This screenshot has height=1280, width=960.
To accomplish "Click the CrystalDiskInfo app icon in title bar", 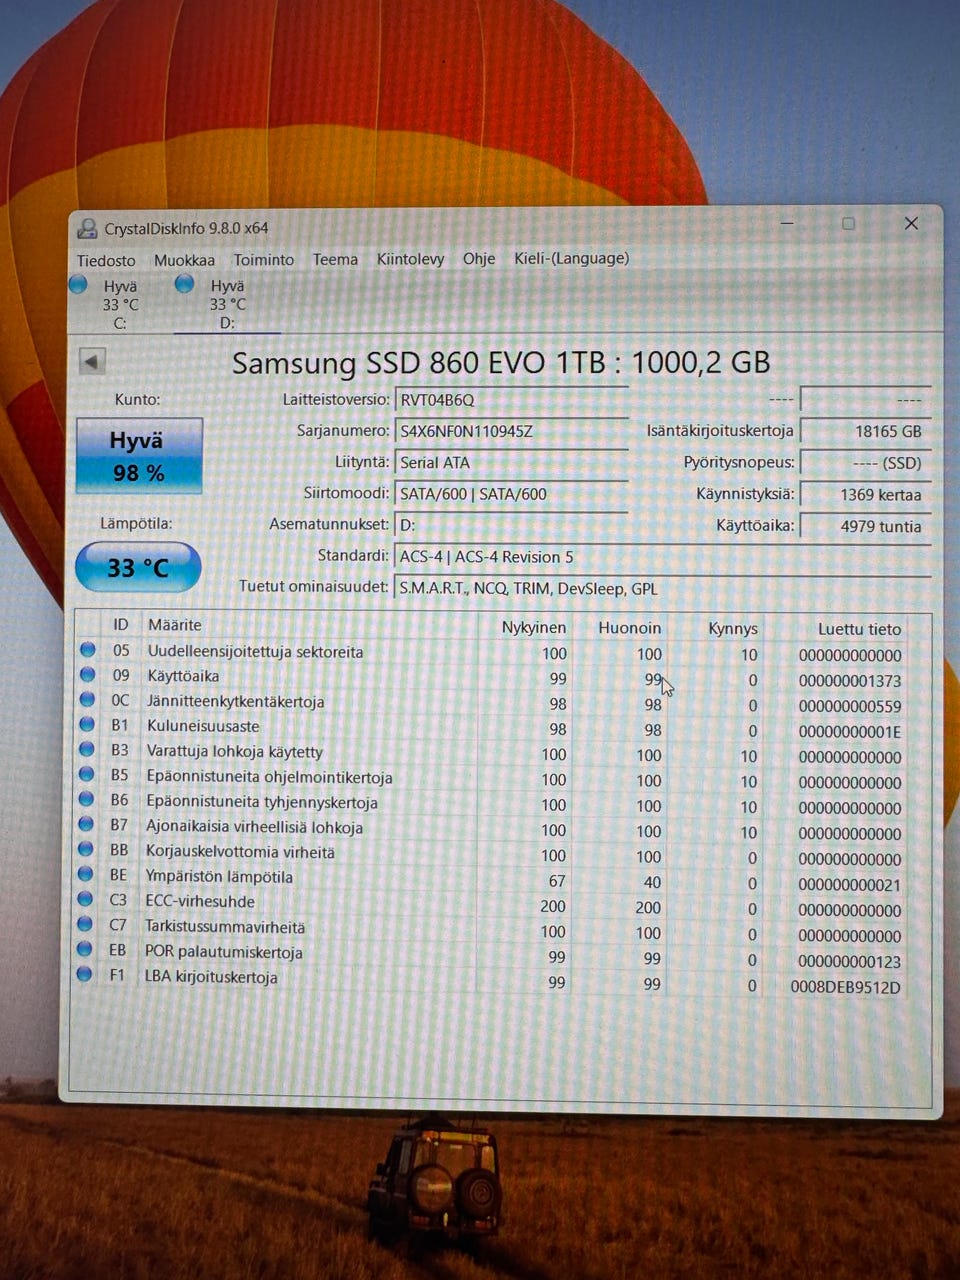I will pyautogui.click(x=87, y=228).
